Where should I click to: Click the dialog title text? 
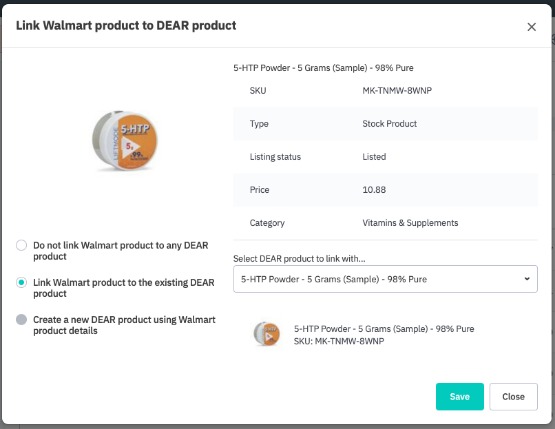click(x=126, y=25)
